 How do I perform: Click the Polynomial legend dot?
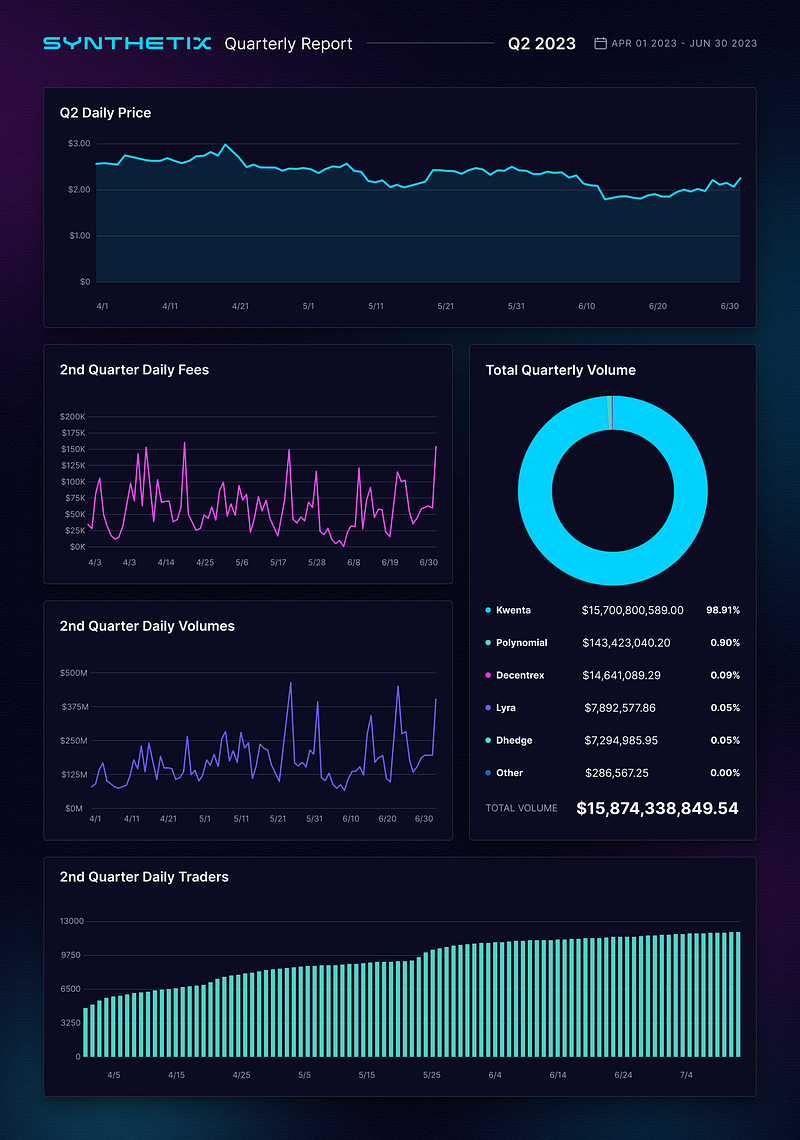coord(488,643)
